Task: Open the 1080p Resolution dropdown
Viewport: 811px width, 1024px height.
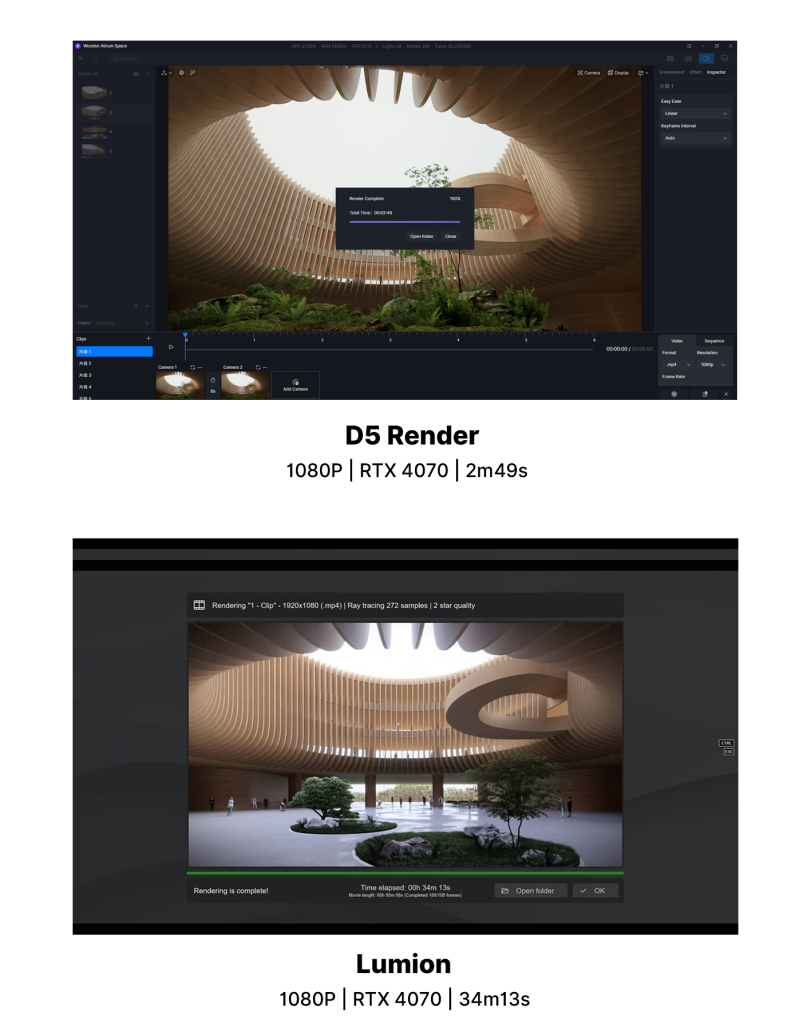Action: click(713, 364)
